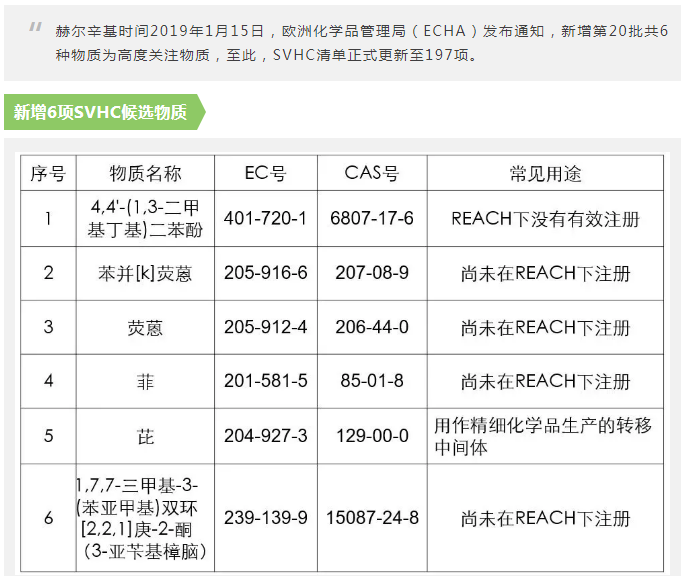Click EC number 239-139-9
682x576 pixels.
pos(265,518)
